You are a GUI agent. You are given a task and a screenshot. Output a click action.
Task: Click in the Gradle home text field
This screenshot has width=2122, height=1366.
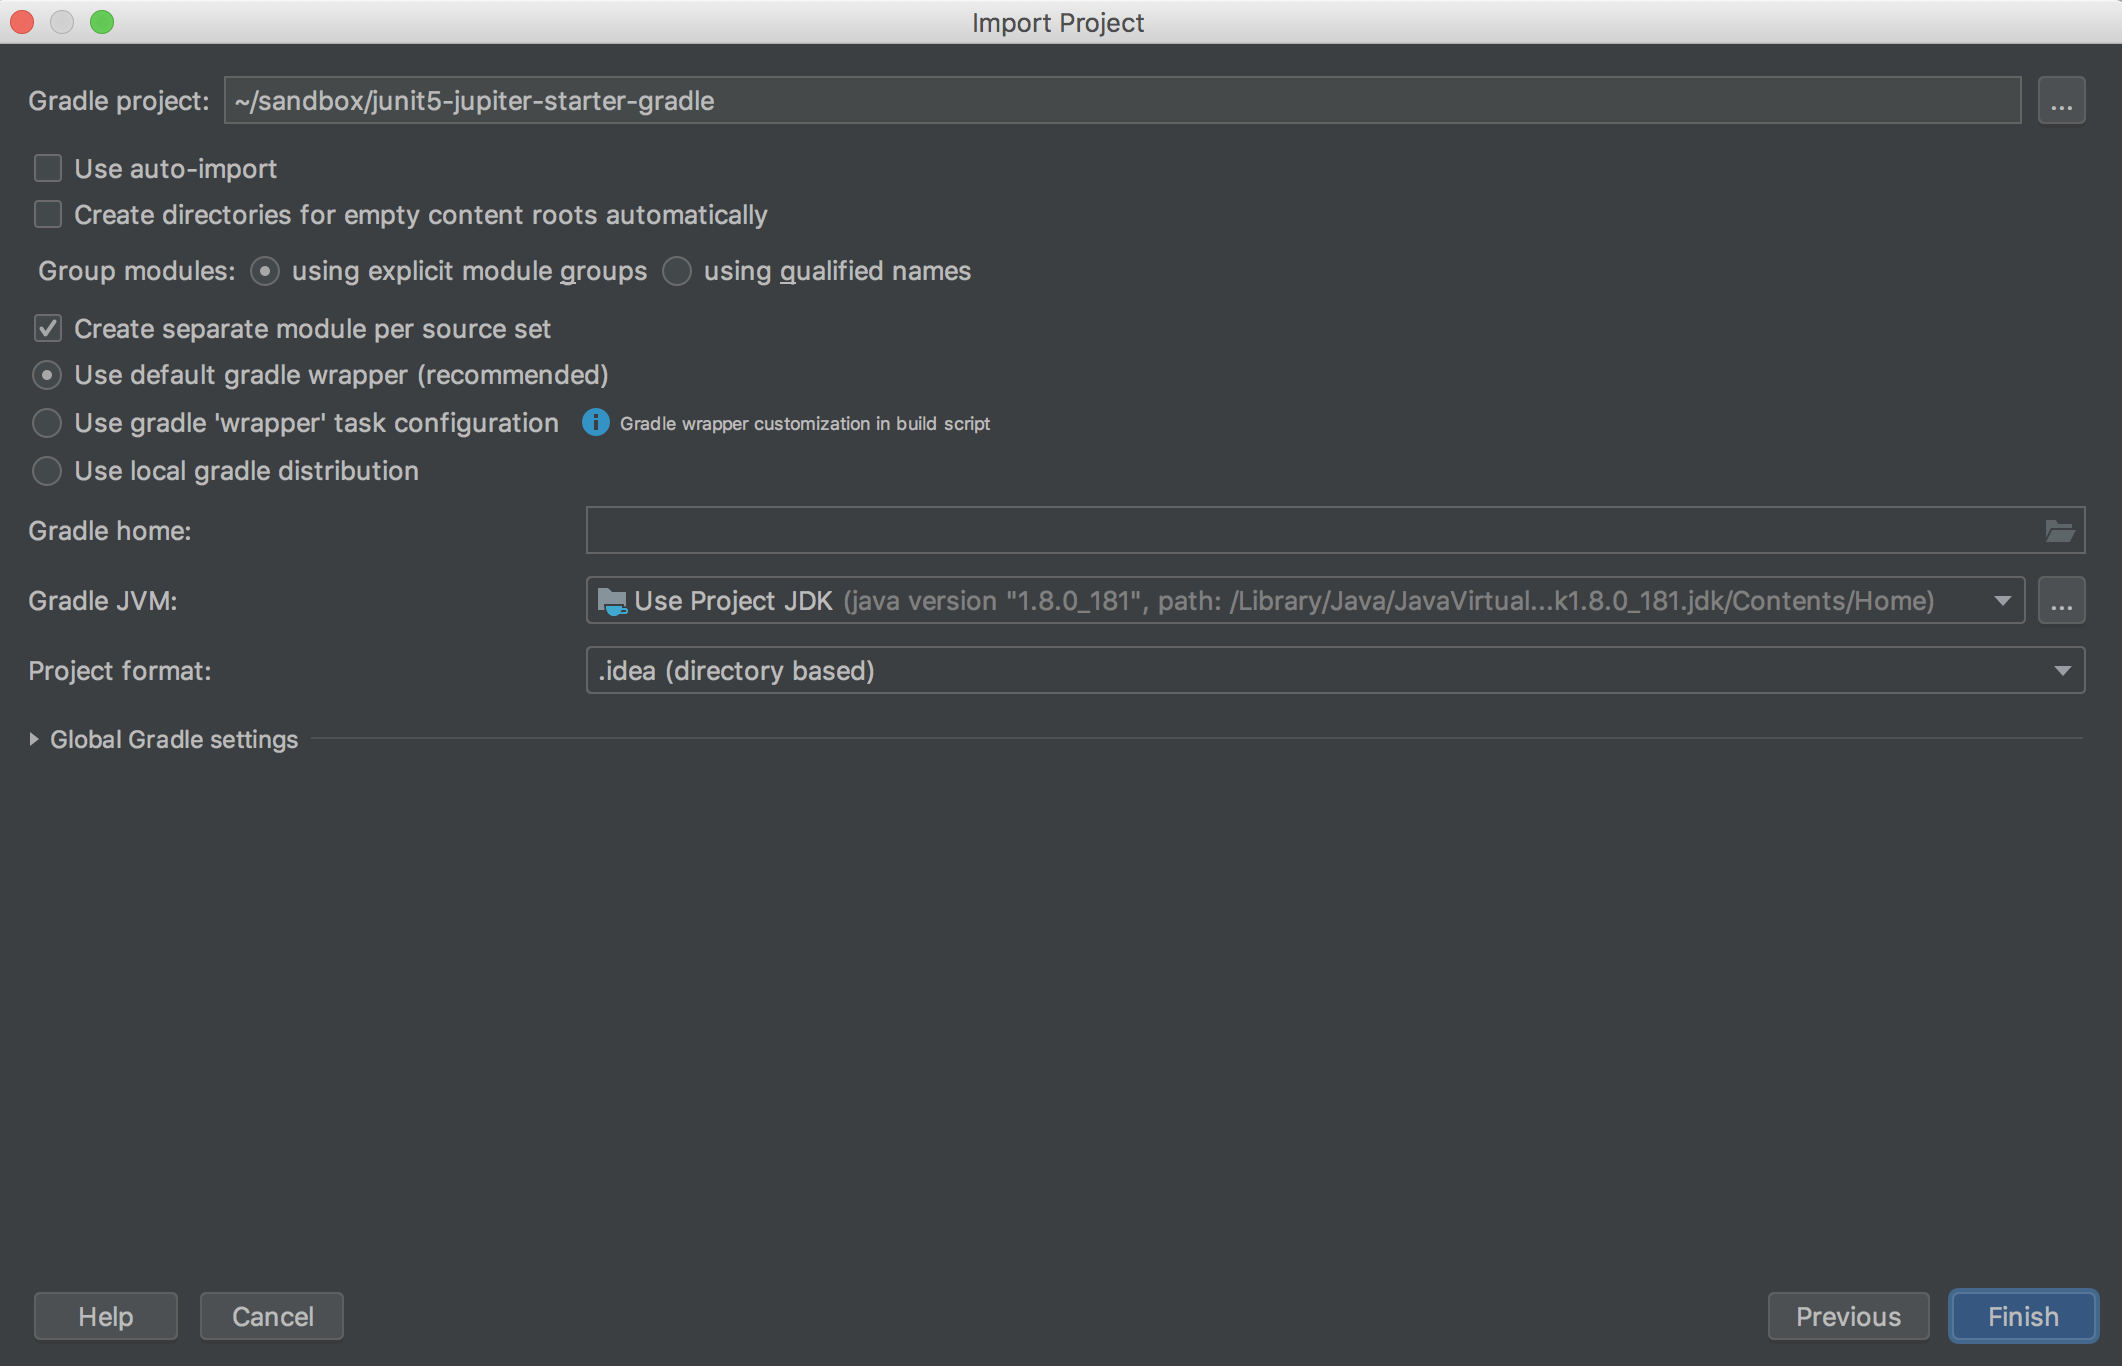click(x=1310, y=531)
